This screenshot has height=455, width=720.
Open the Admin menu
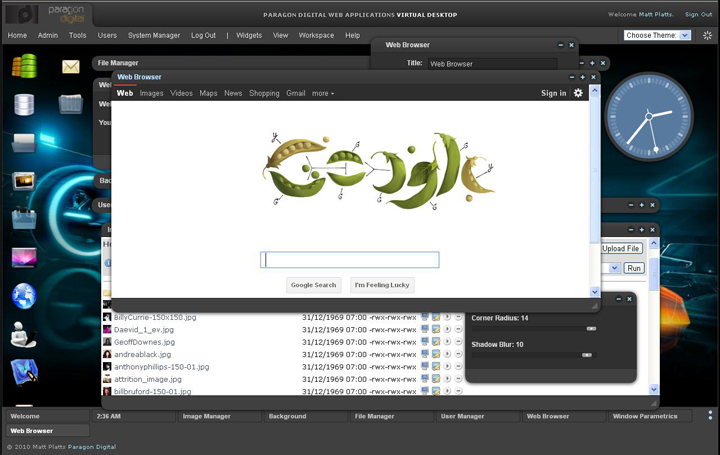tap(48, 35)
